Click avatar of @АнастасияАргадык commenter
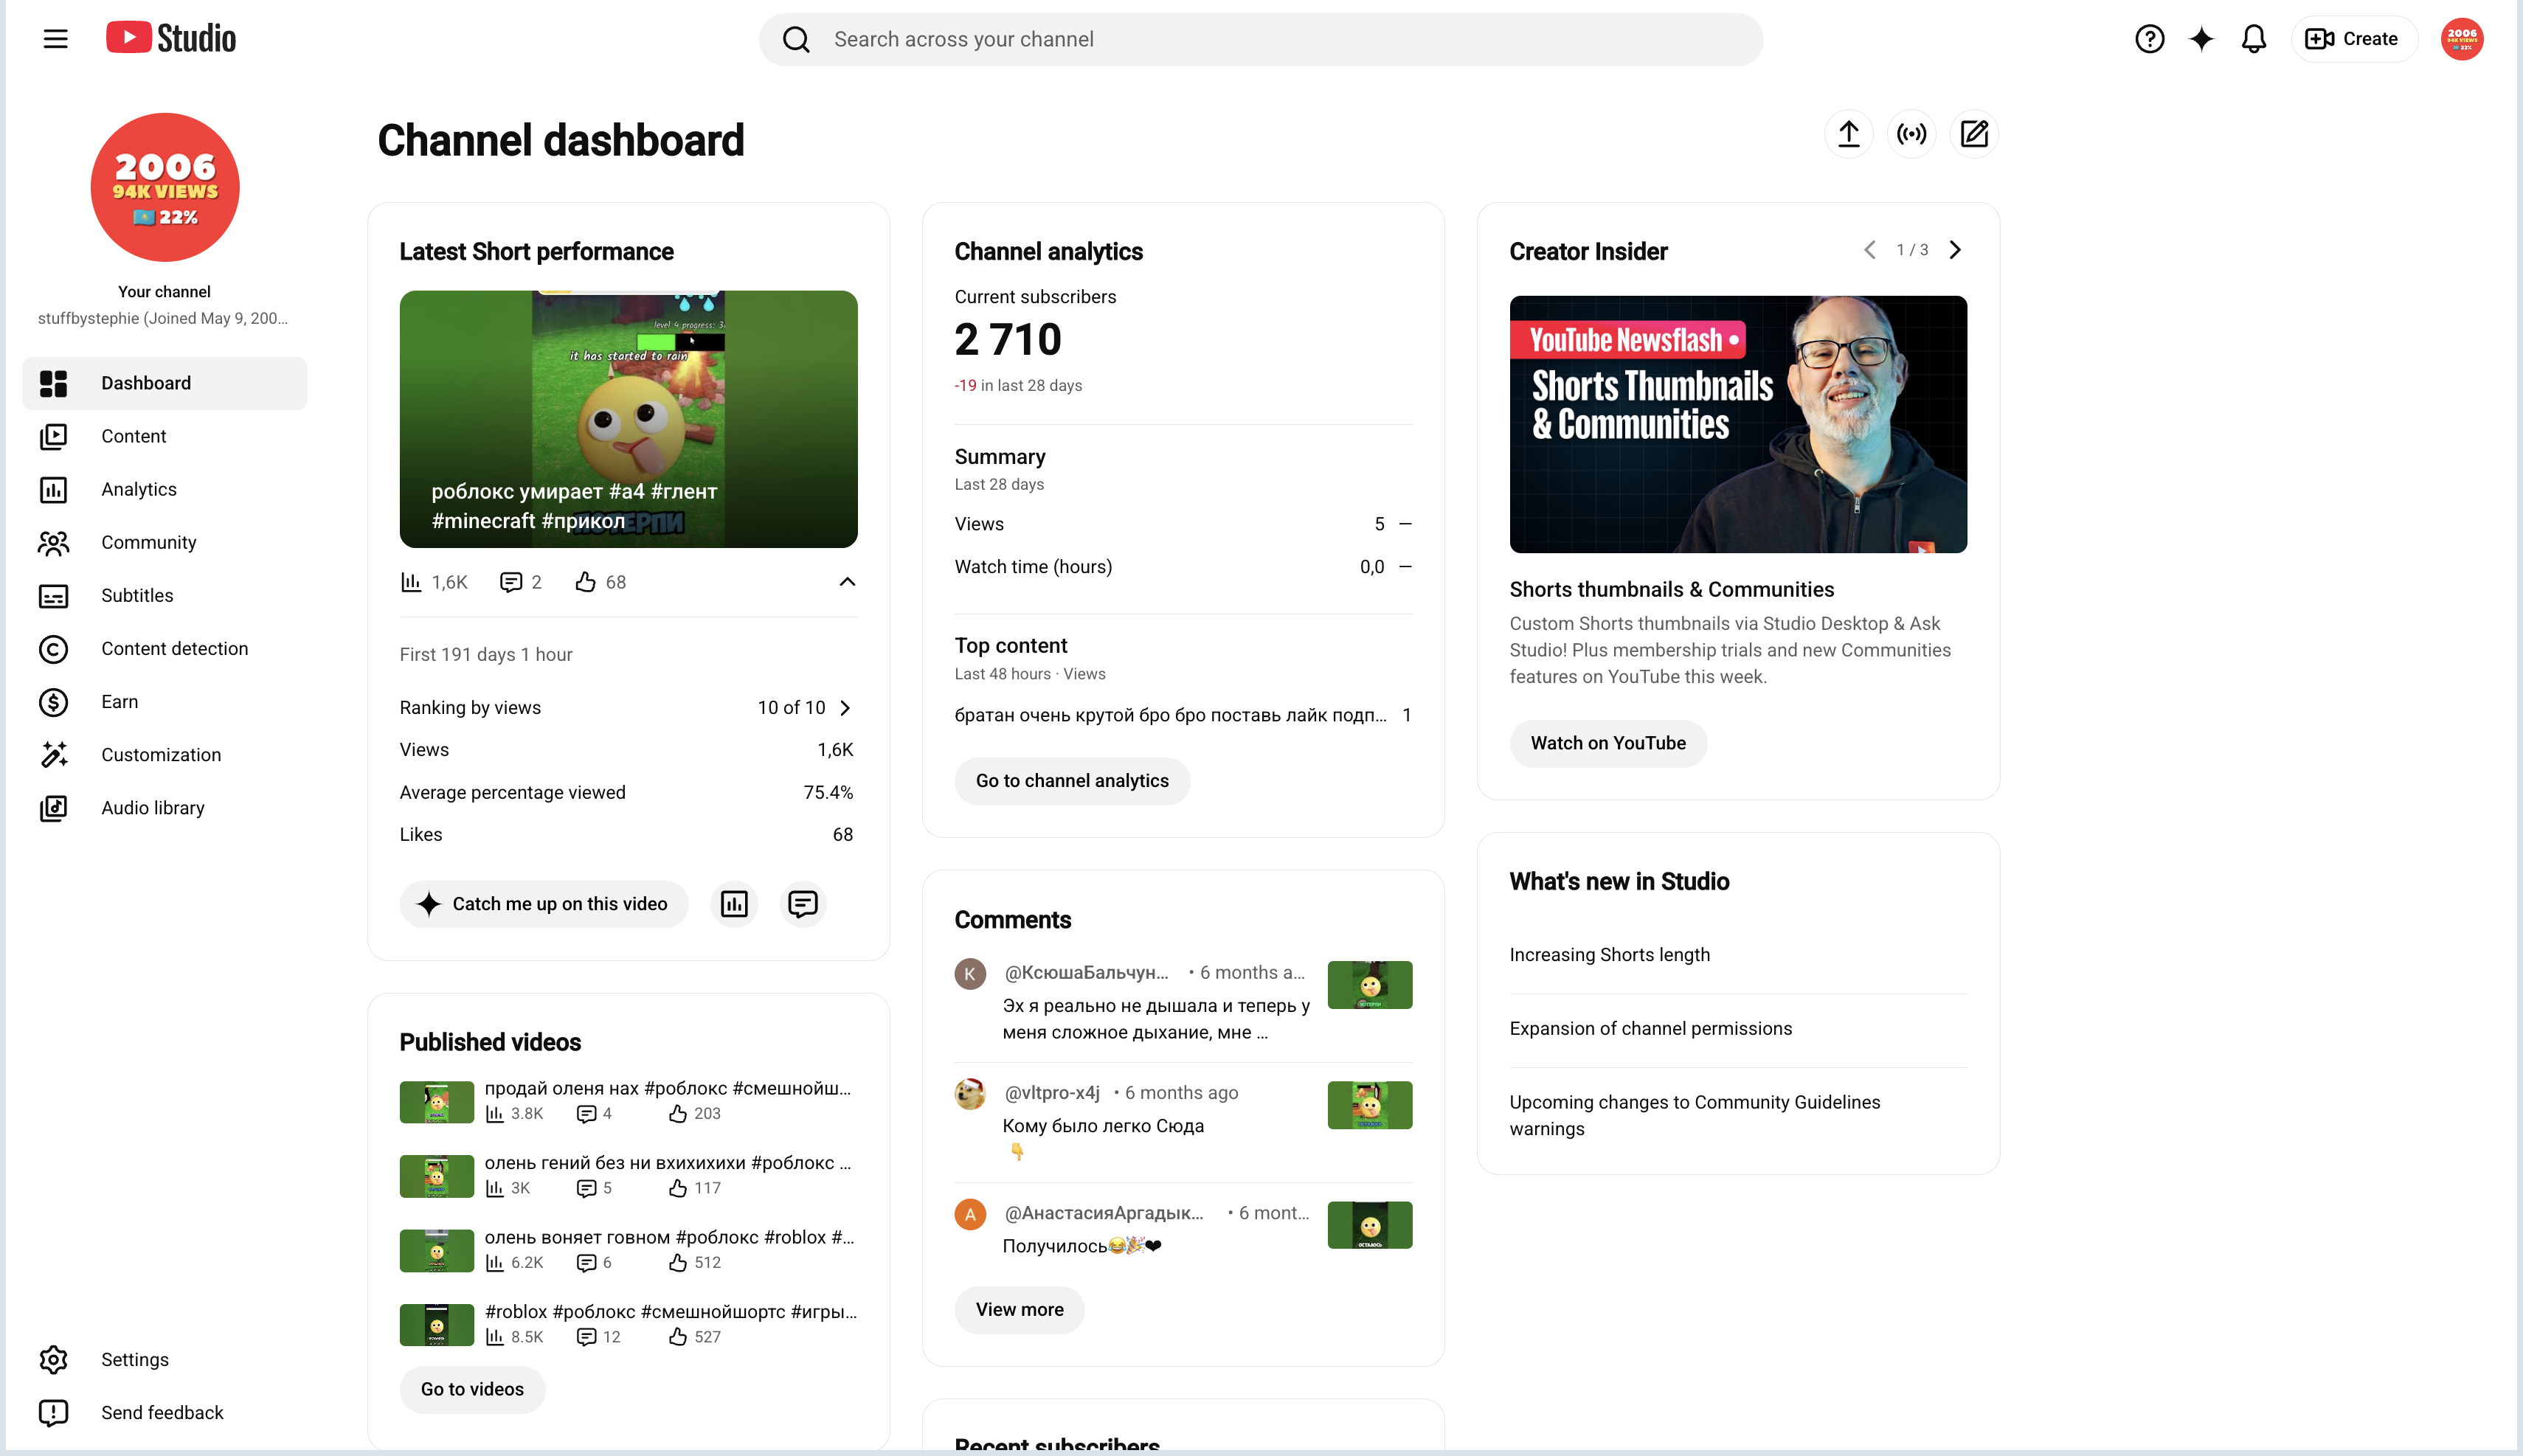 click(x=970, y=1214)
